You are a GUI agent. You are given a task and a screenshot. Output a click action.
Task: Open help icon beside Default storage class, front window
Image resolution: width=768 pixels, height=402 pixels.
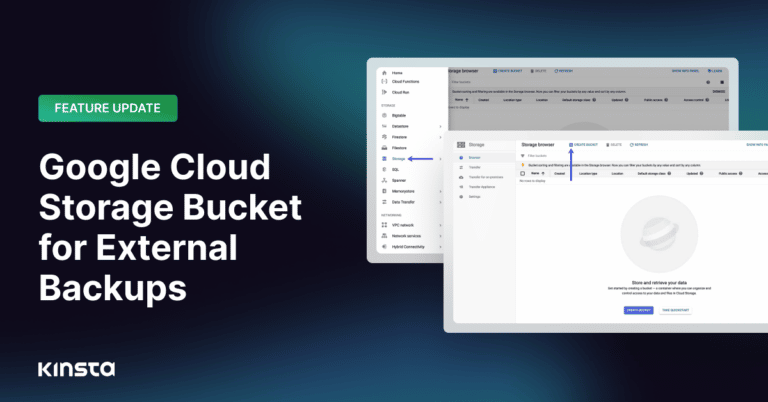(x=669, y=173)
